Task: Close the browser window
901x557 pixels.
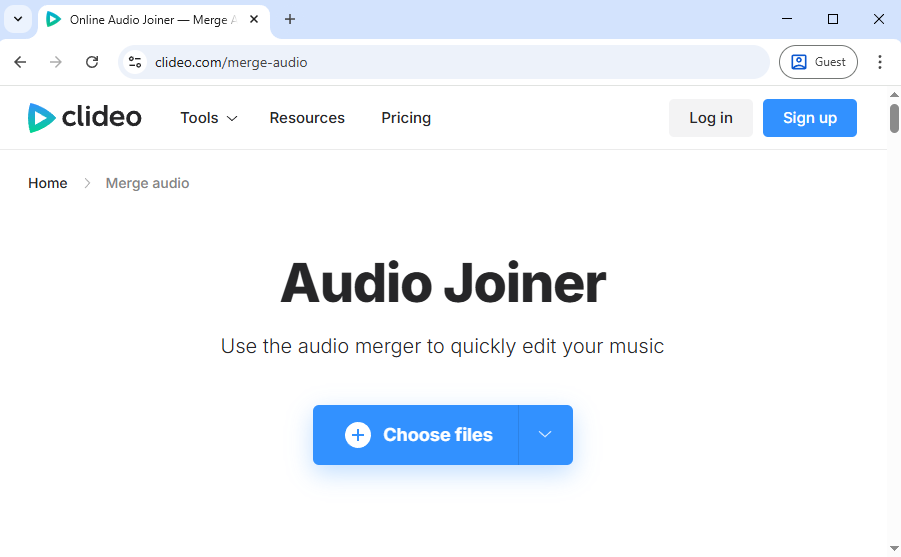Action: point(879,19)
